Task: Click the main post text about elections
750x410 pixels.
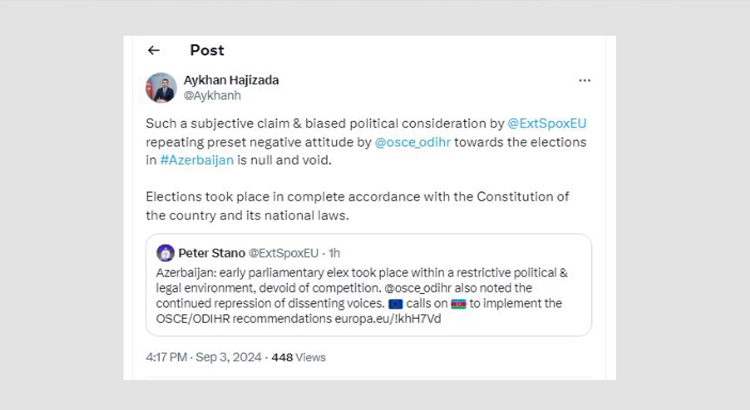Action: pos(366,169)
